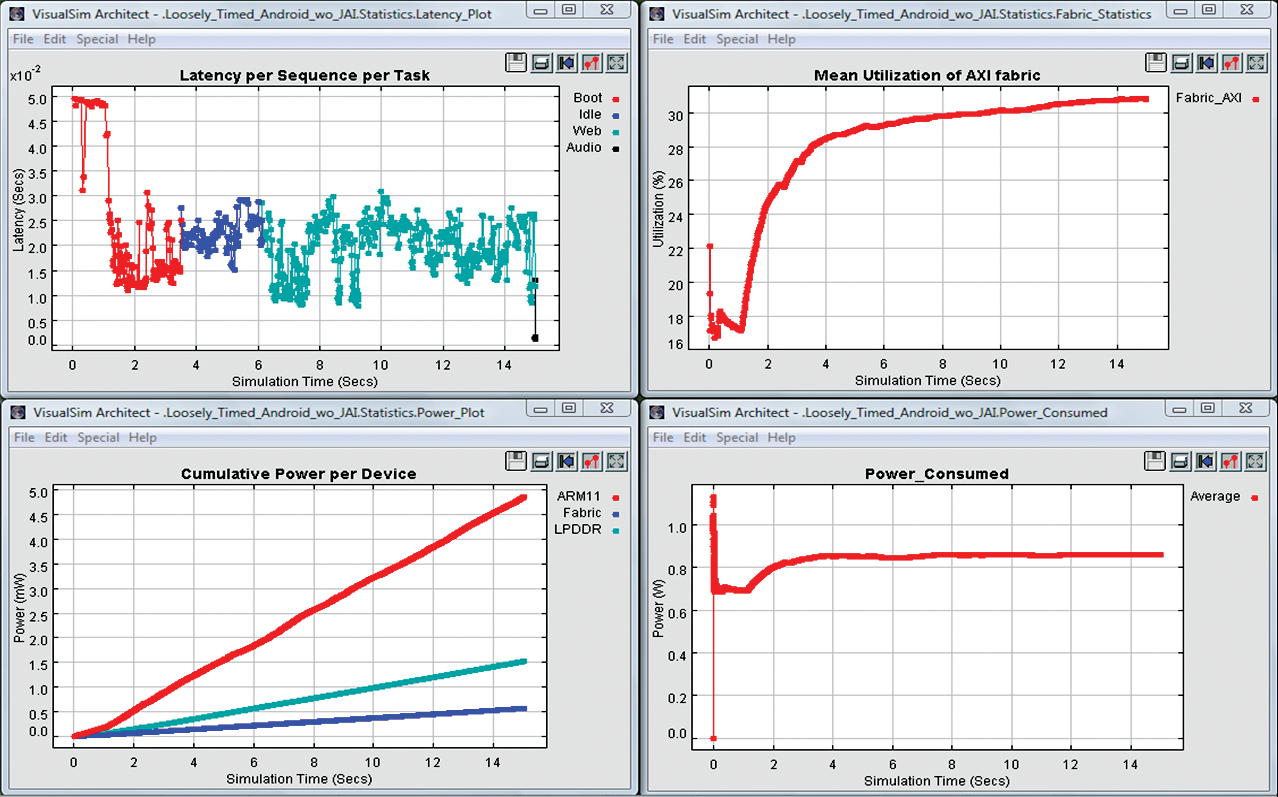
Task: Open the format icon in the Power_Consumed window
Action: [1231, 461]
